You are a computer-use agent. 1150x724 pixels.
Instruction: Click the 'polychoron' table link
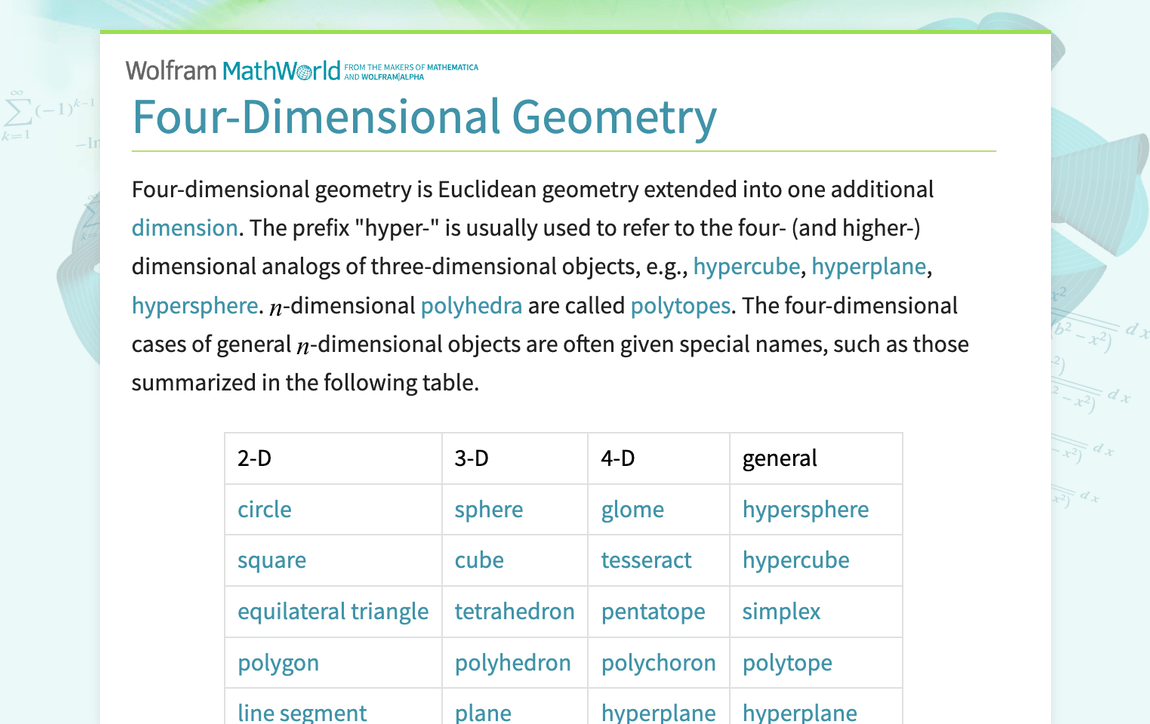pos(658,663)
